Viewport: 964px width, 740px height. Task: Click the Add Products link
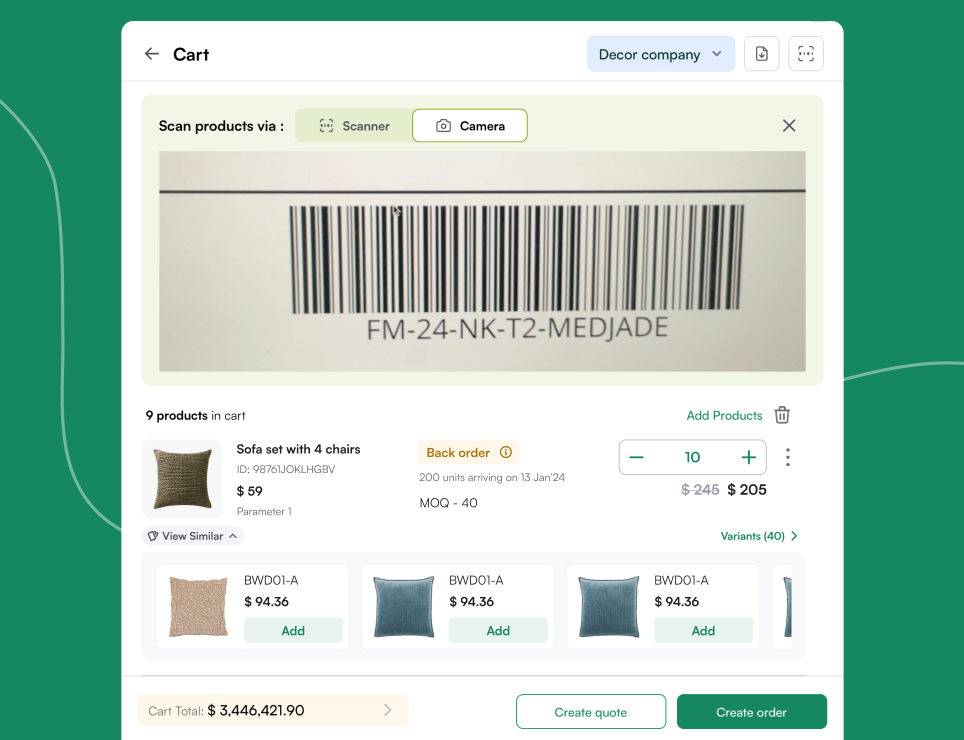tap(724, 415)
